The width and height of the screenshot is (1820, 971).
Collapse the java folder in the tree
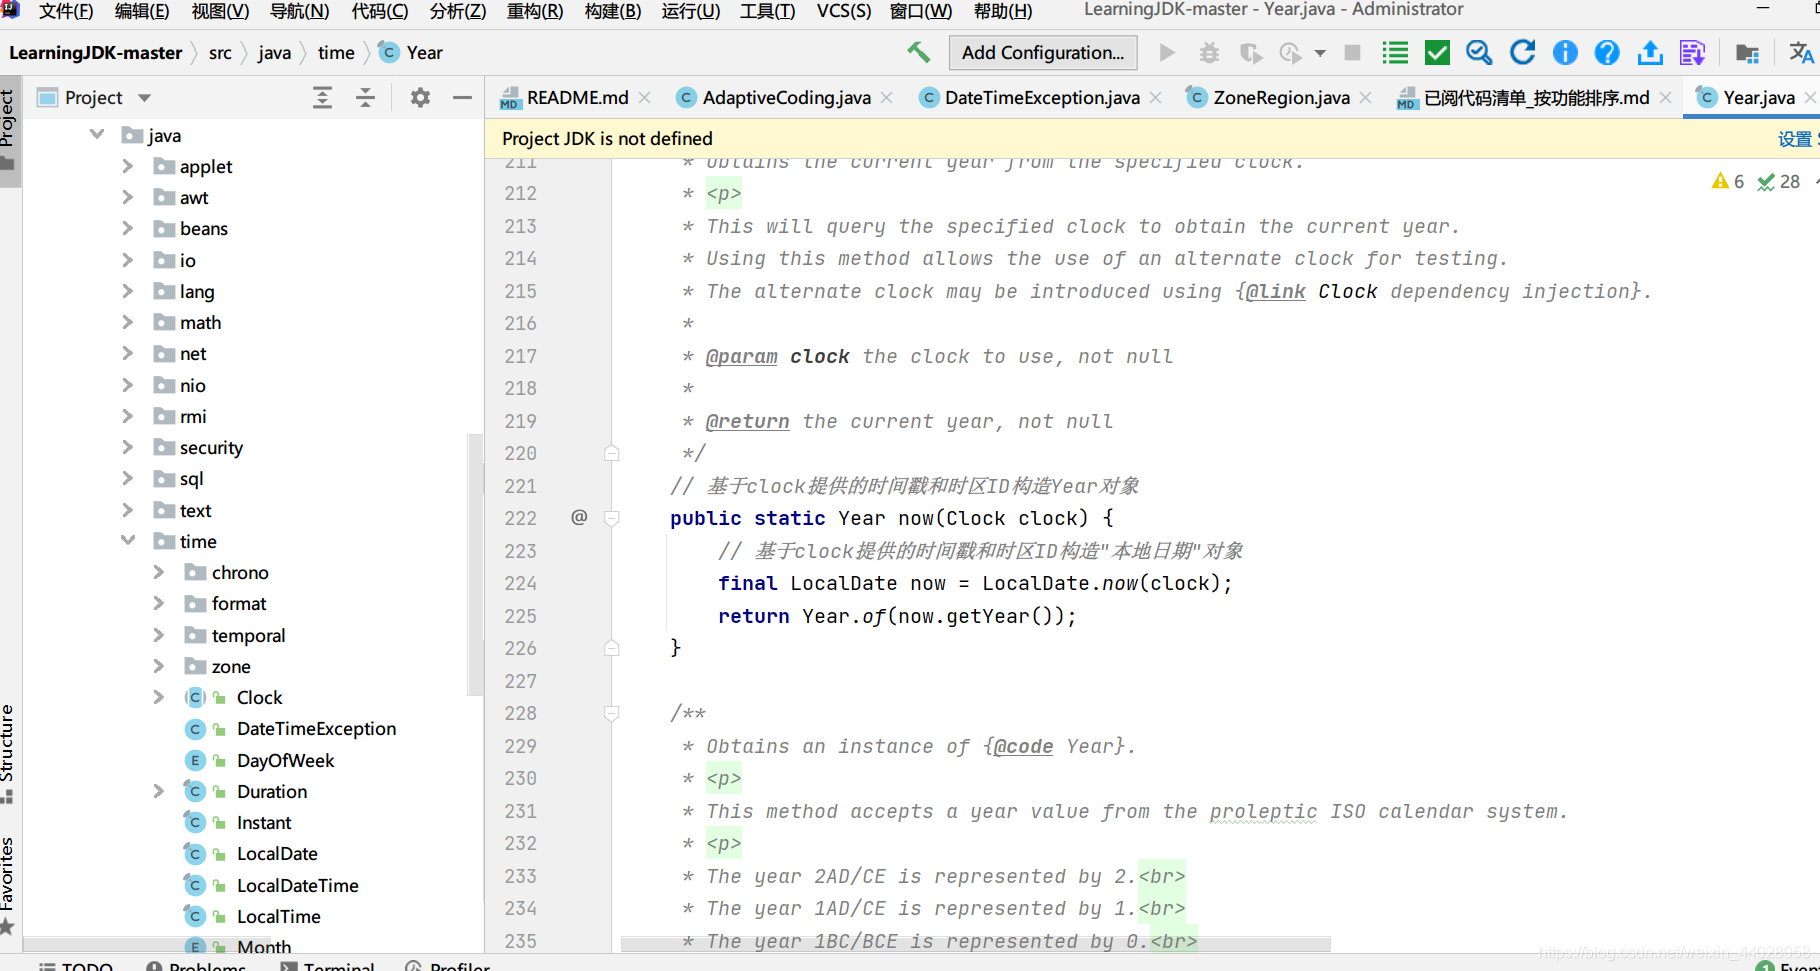97,134
